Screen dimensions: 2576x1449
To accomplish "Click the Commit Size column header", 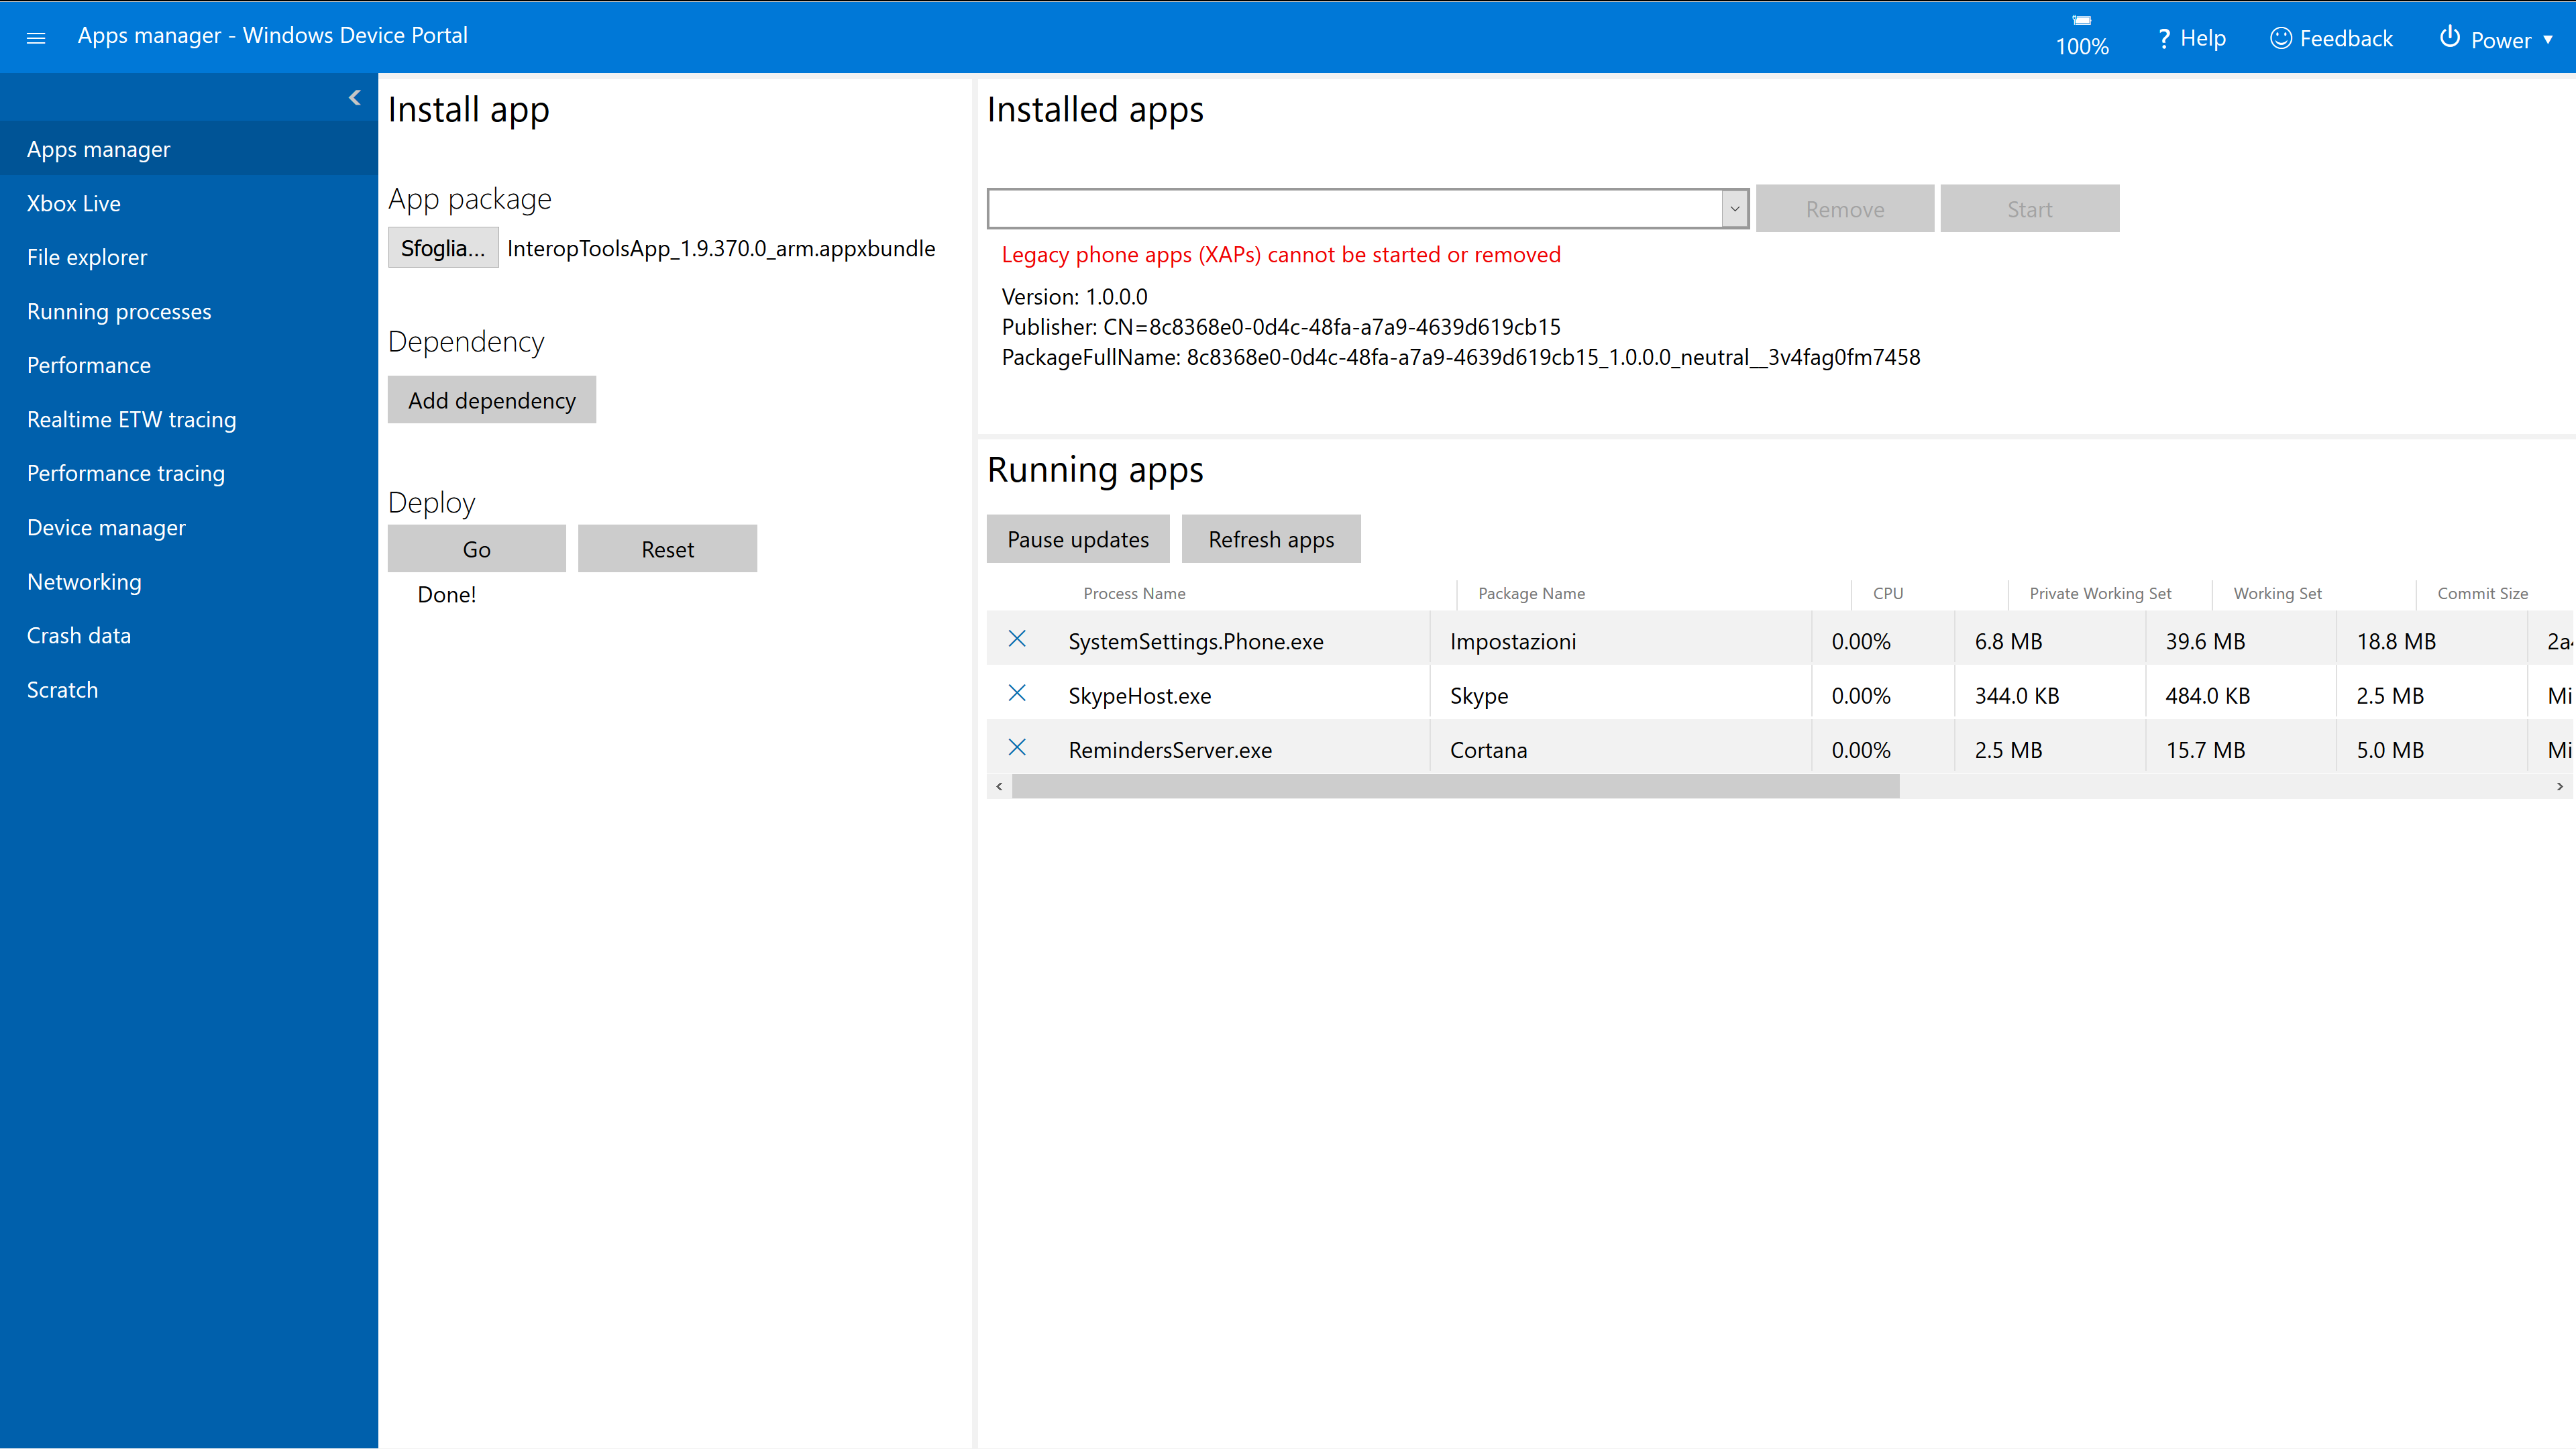I will click(x=2482, y=593).
